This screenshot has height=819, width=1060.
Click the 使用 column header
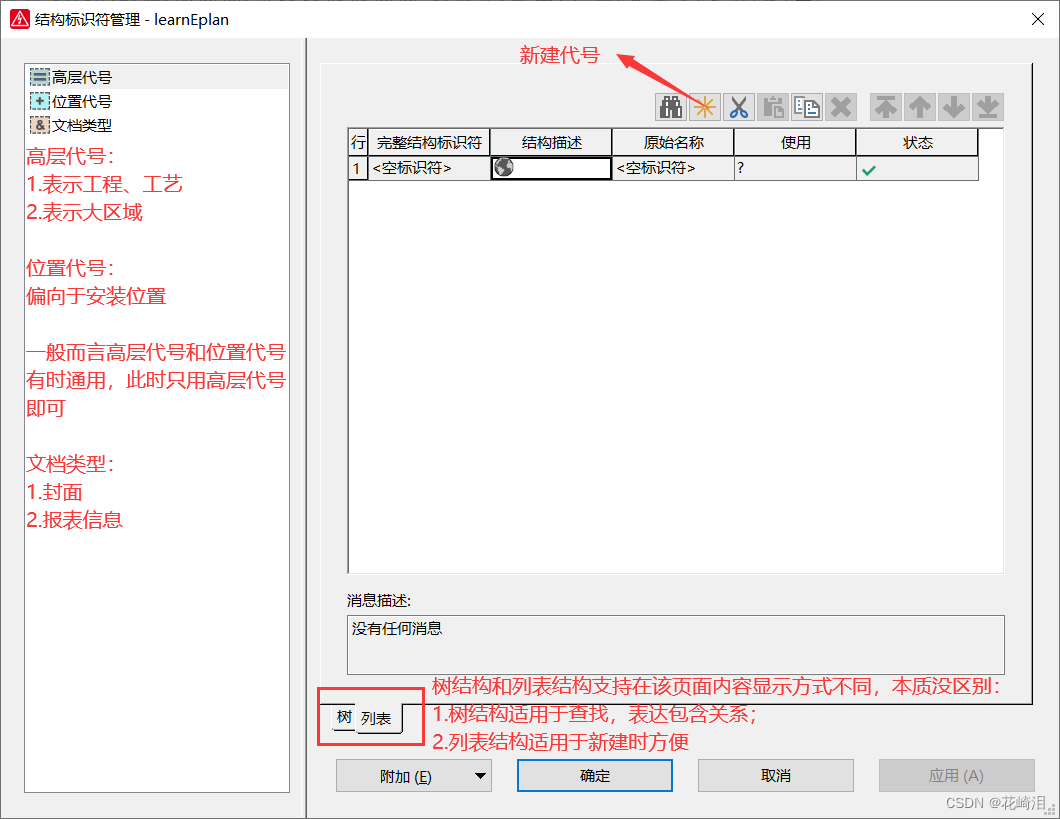[x=795, y=143]
